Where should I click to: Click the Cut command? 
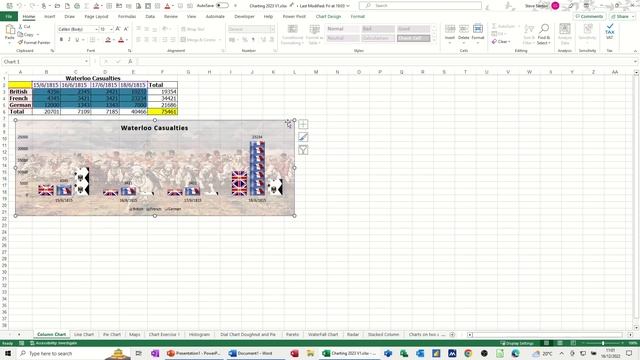coord(24,27)
